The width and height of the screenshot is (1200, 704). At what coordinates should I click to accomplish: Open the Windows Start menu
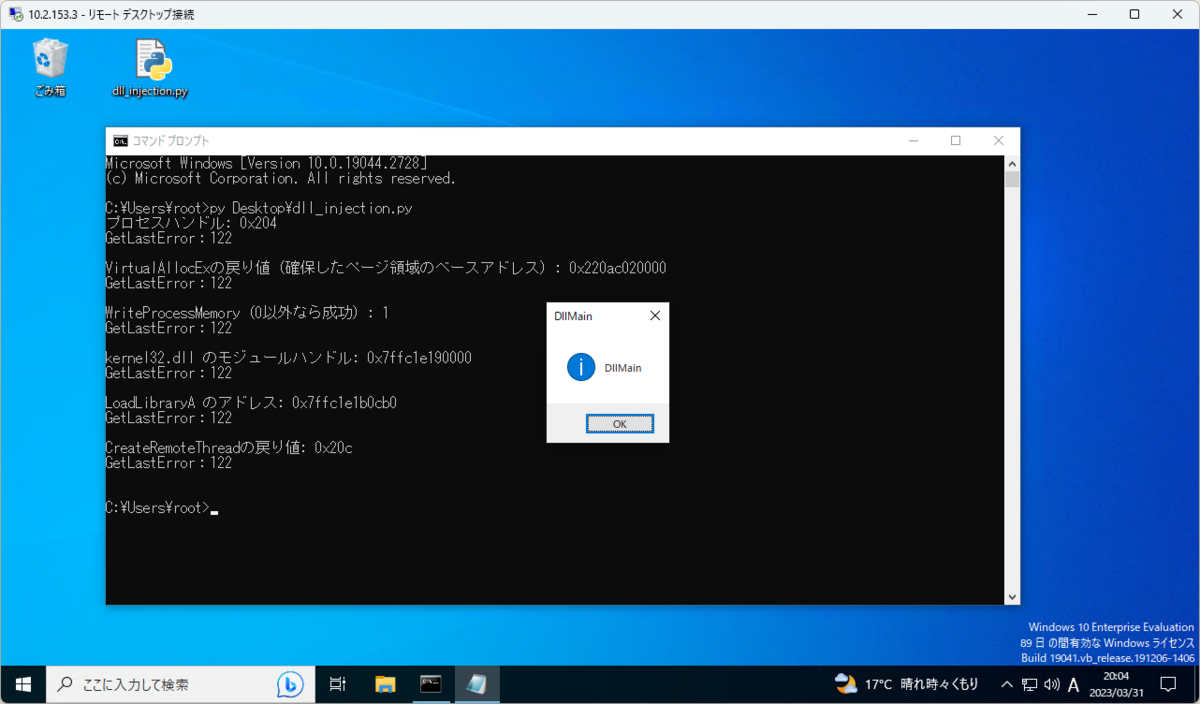coord(23,685)
